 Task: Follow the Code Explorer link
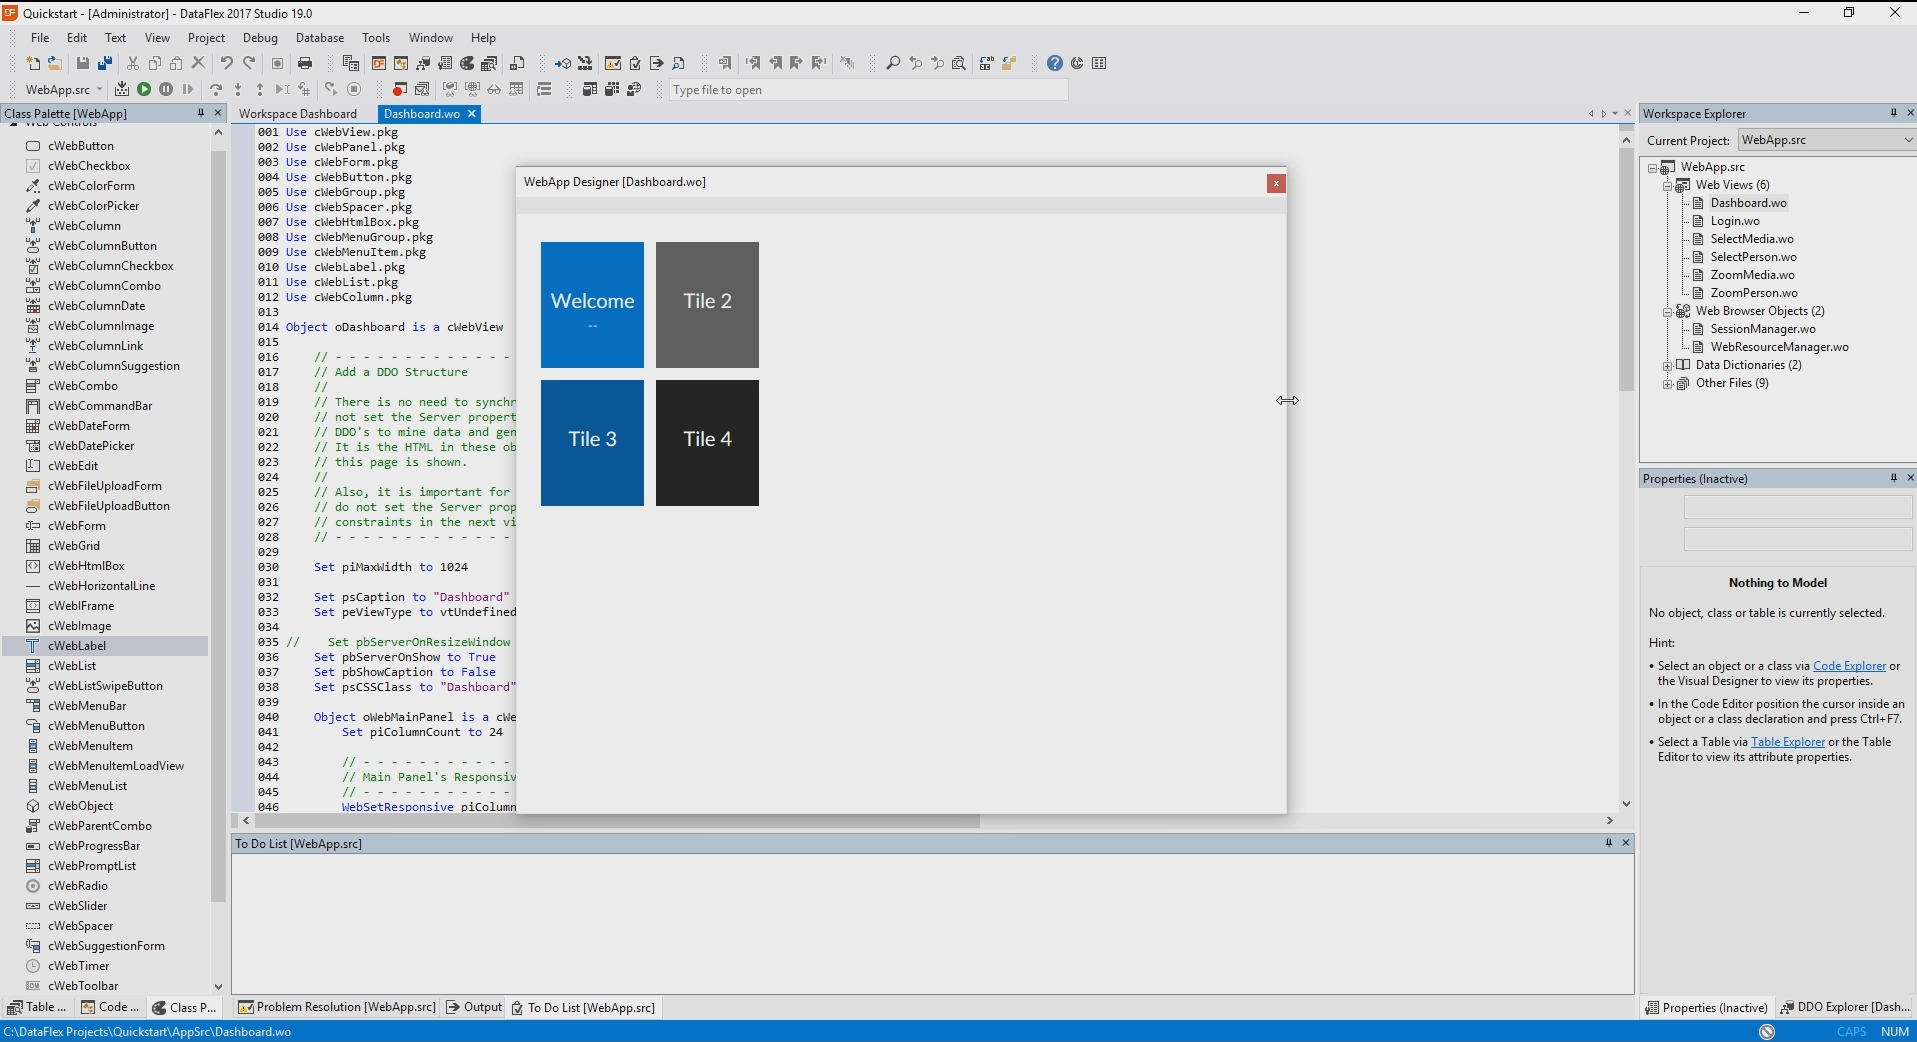(1849, 666)
